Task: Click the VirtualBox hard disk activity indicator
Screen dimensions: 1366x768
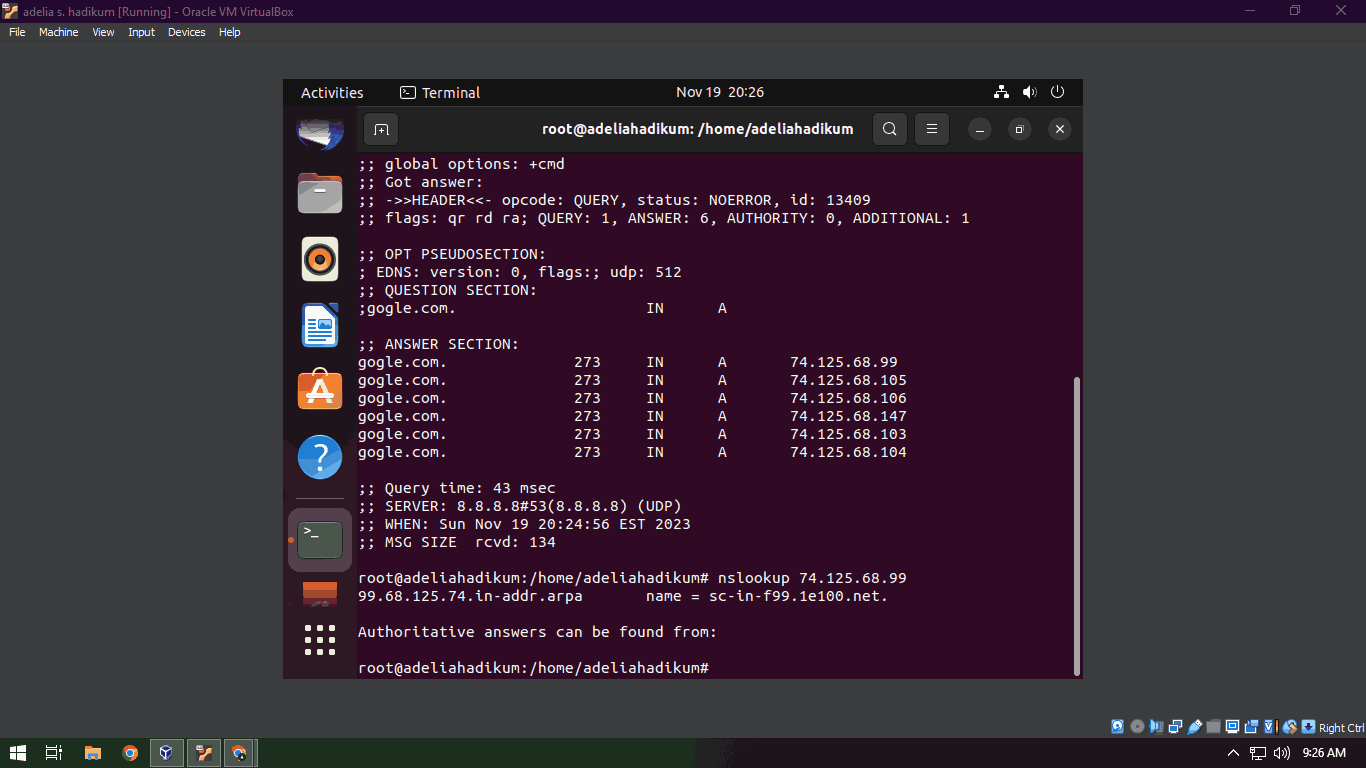Action: click(1117, 727)
